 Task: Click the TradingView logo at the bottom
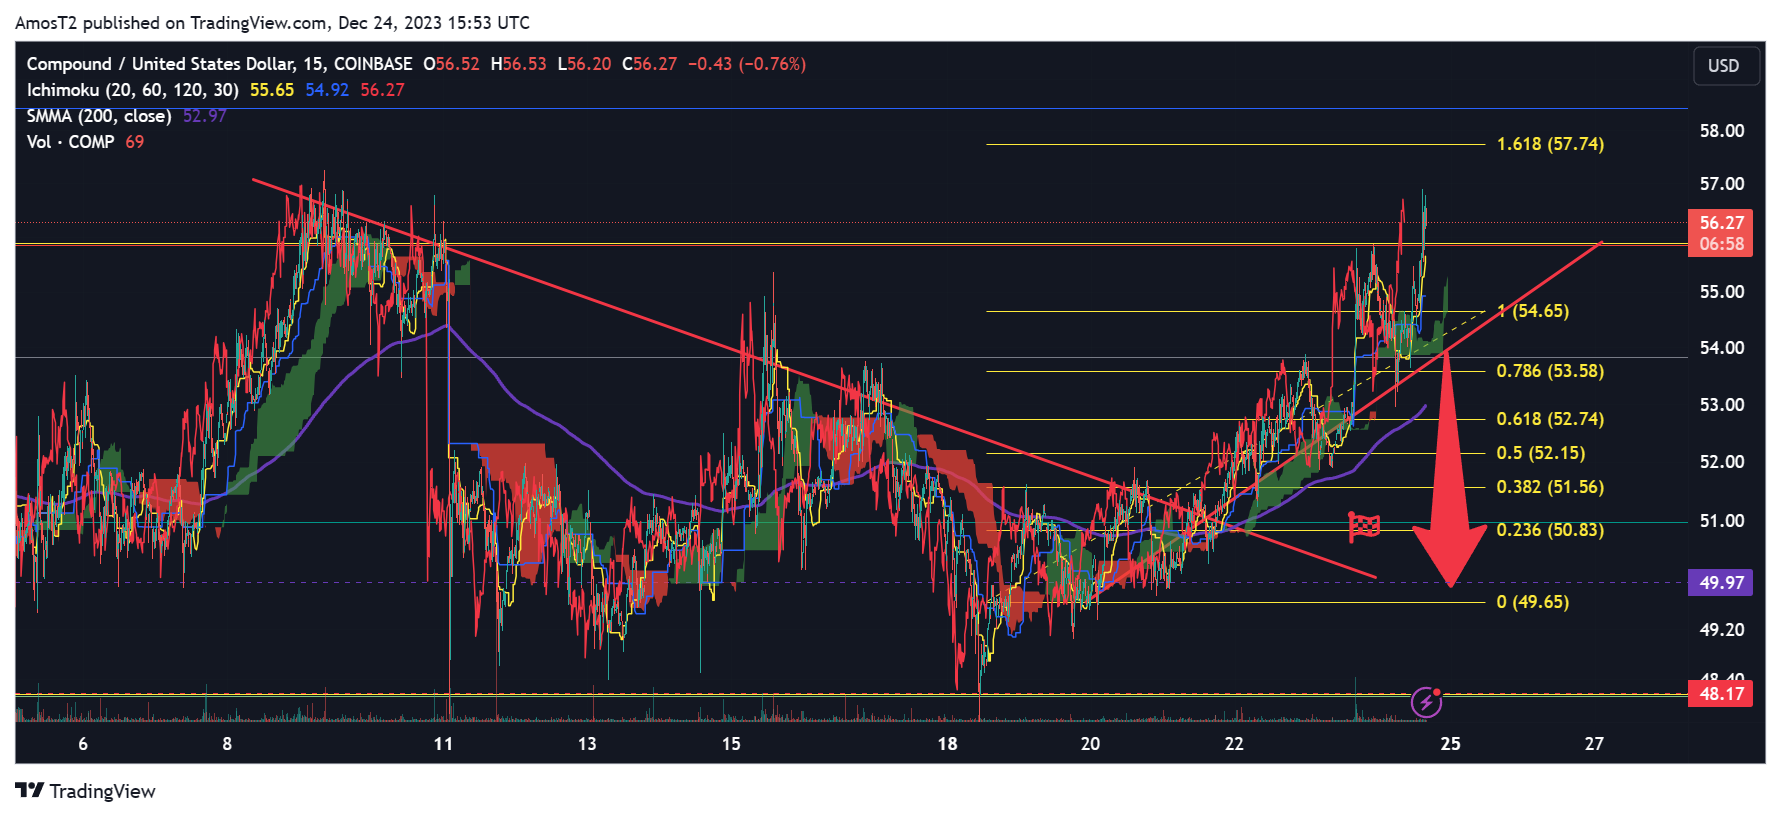pos(86,791)
